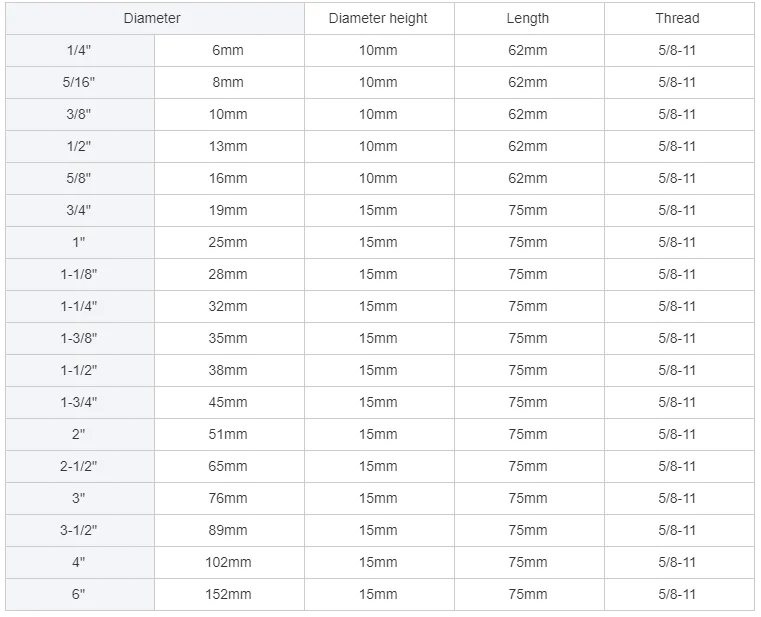
Task: Click the Diameter column header
Action: point(153,18)
